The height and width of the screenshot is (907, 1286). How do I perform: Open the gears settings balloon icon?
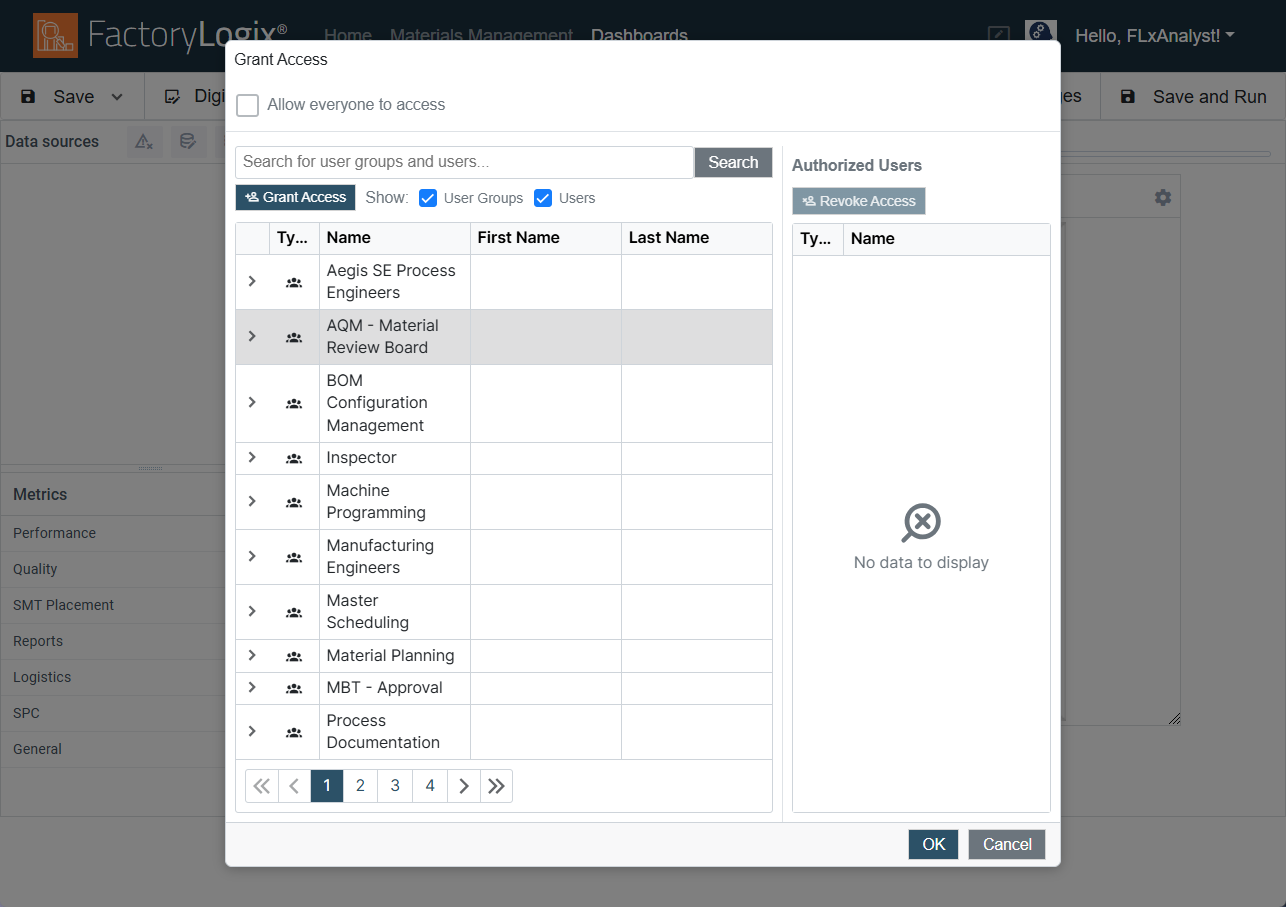pos(1041,31)
